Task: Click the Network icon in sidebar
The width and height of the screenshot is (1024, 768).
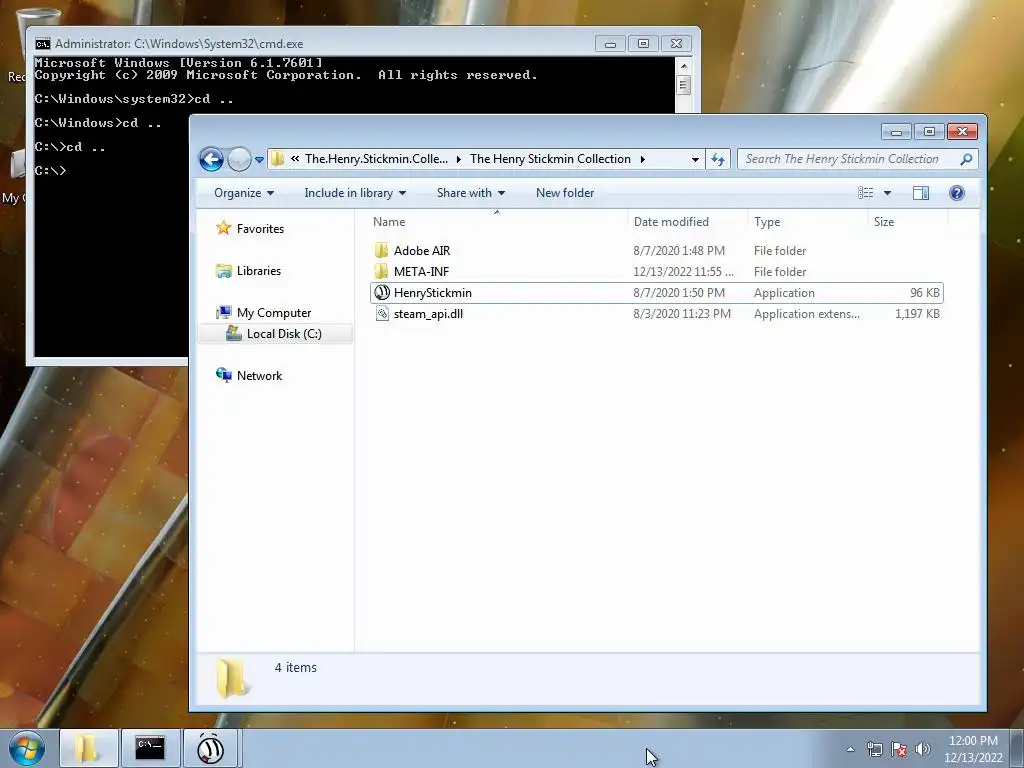Action: 223,375
